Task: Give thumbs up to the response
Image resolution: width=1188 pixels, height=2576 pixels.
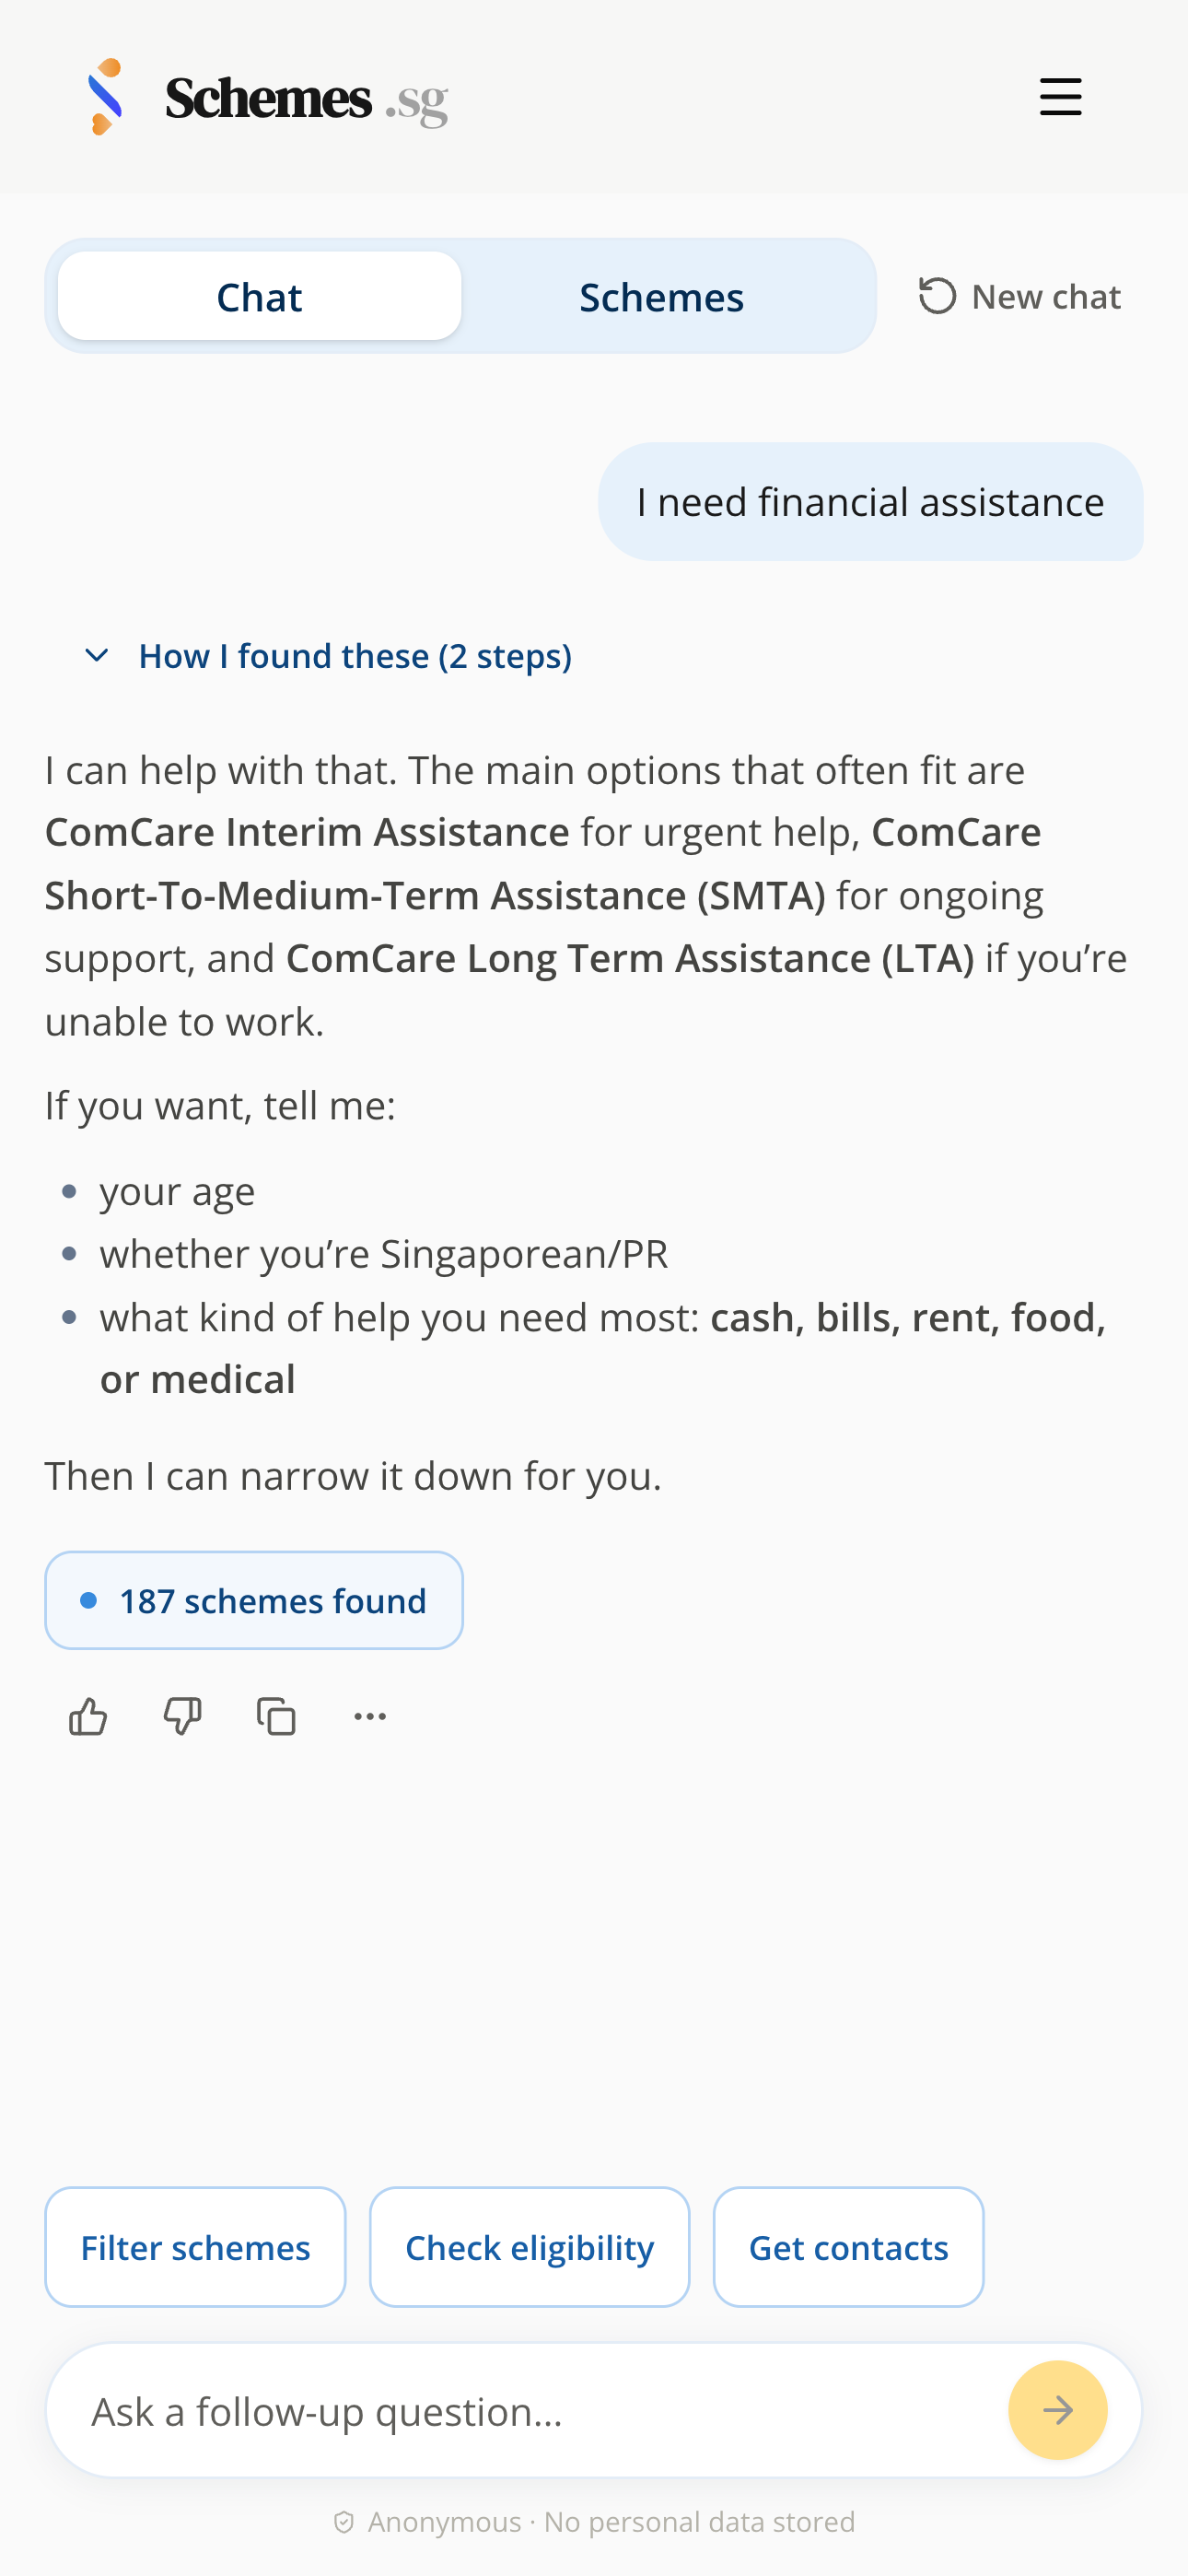Action: point(88,1716)
